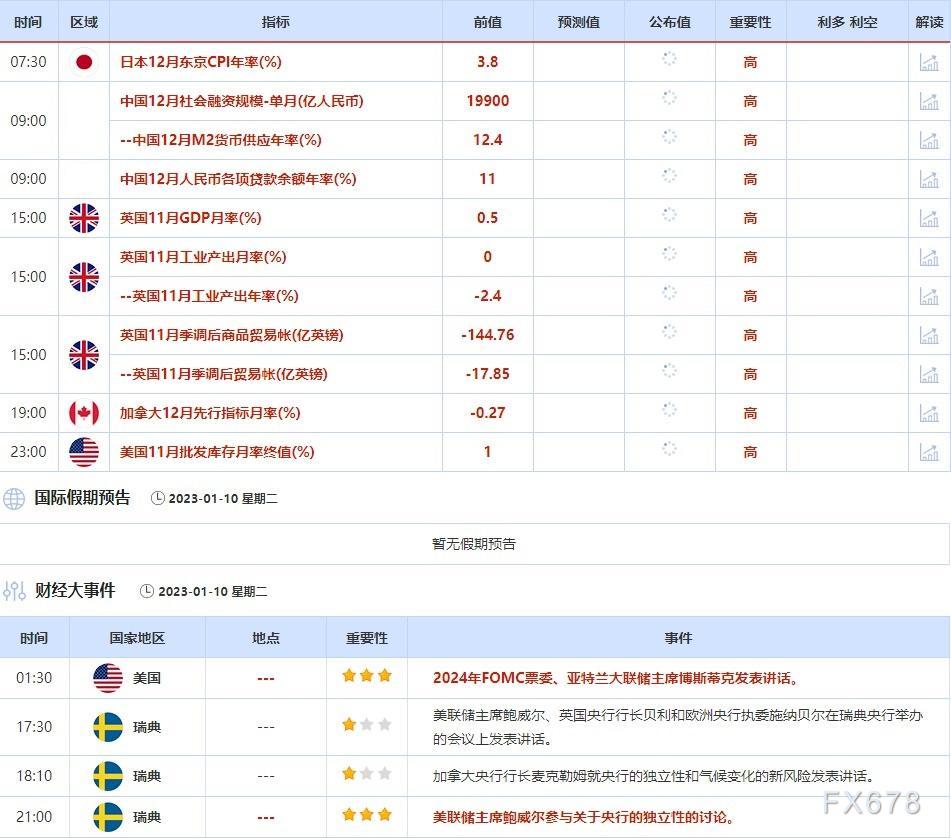The image size is (951, 838).
Task: Click Sweden flag in 18:10 event row
Action: point(108,776)
